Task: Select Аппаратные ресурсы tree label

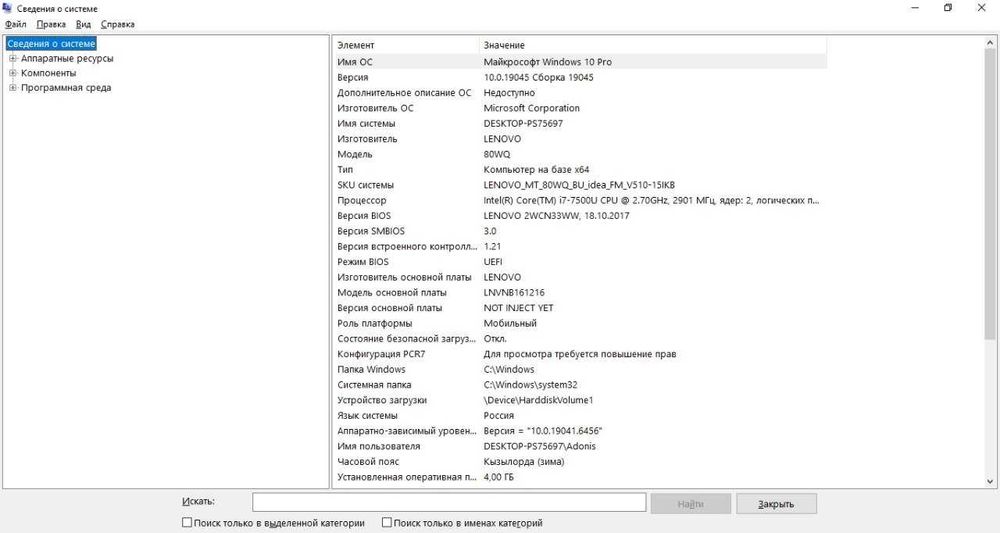Action: [67, 58]
